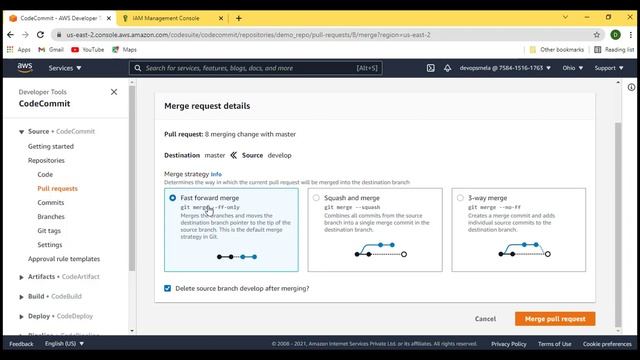Expand the Artifacts CodeArtifact section
The image size is (640, 360).
click(21, 277)
